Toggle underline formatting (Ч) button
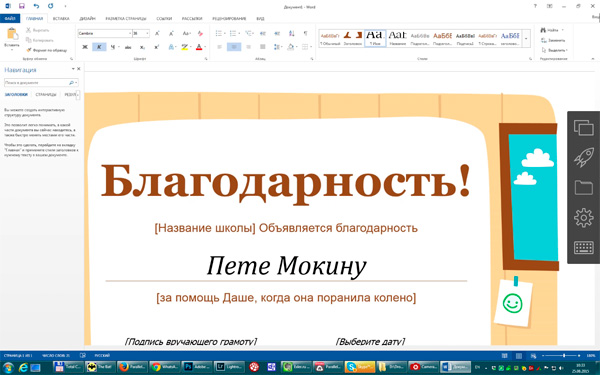 (x=113, y=47)
